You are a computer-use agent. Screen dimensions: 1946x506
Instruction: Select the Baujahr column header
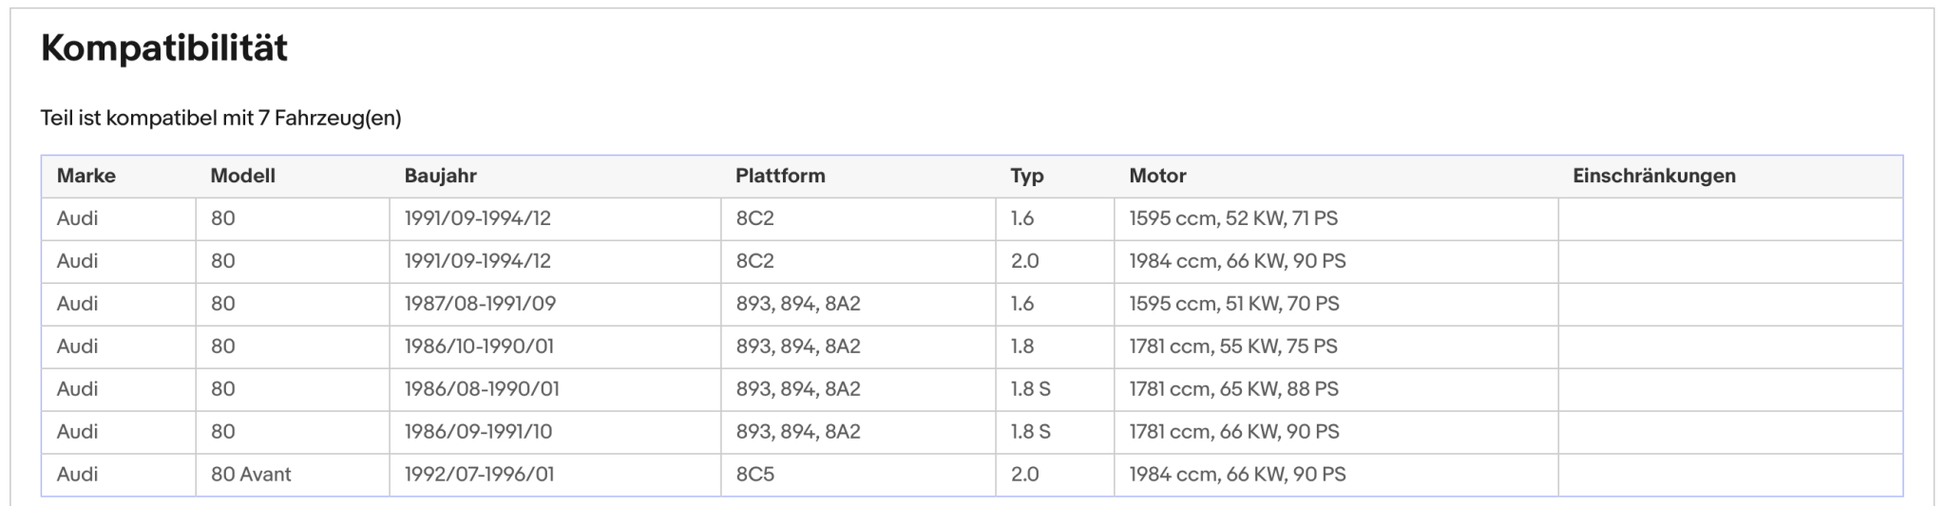click(440, 176)
